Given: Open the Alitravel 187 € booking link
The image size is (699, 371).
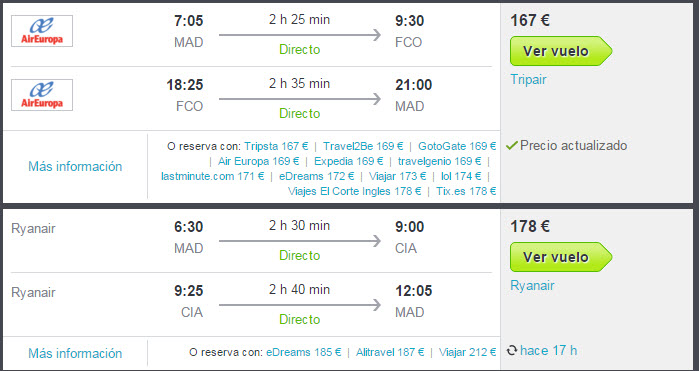Looking at the screenshot, I should [x=390, y=352].
